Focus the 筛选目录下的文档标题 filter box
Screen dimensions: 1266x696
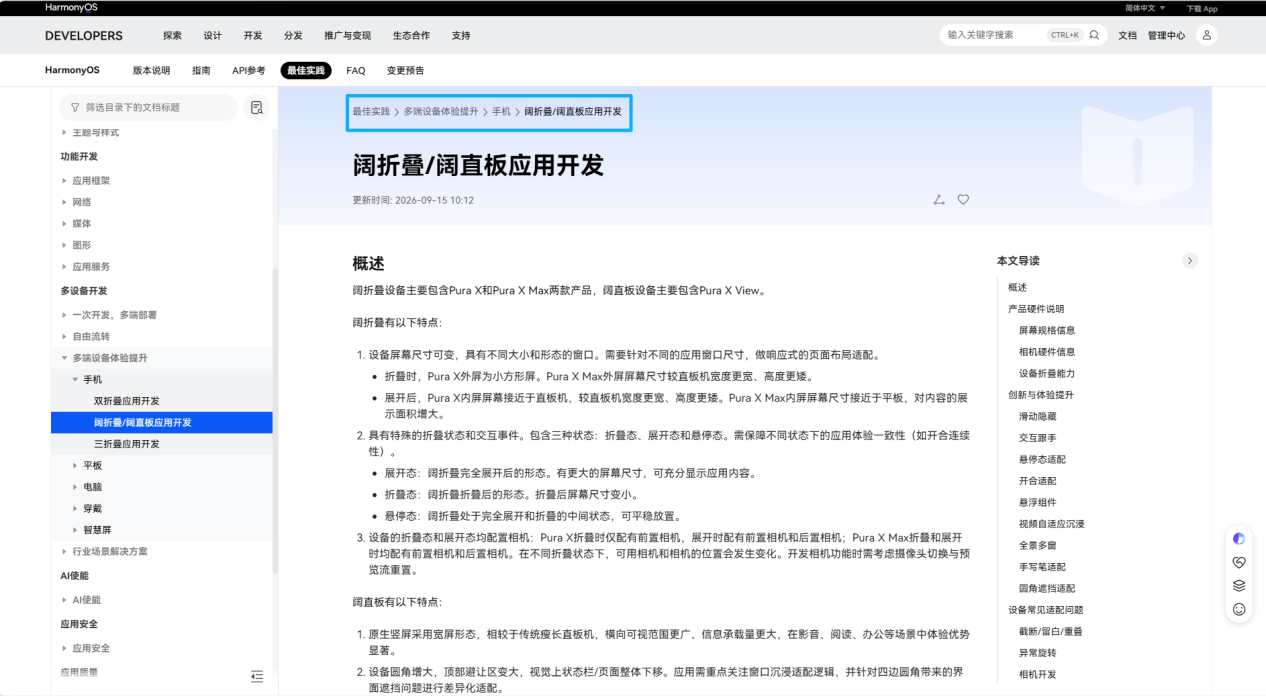[x=148, y=107]
